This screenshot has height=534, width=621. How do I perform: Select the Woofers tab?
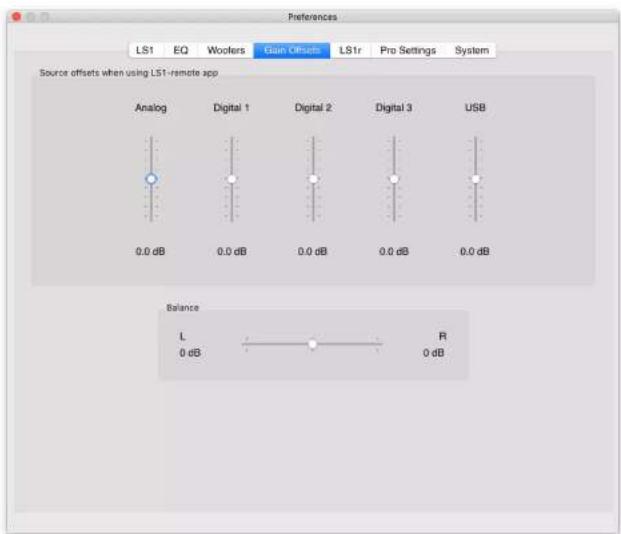pyautogui.click(x=226, y=50)
